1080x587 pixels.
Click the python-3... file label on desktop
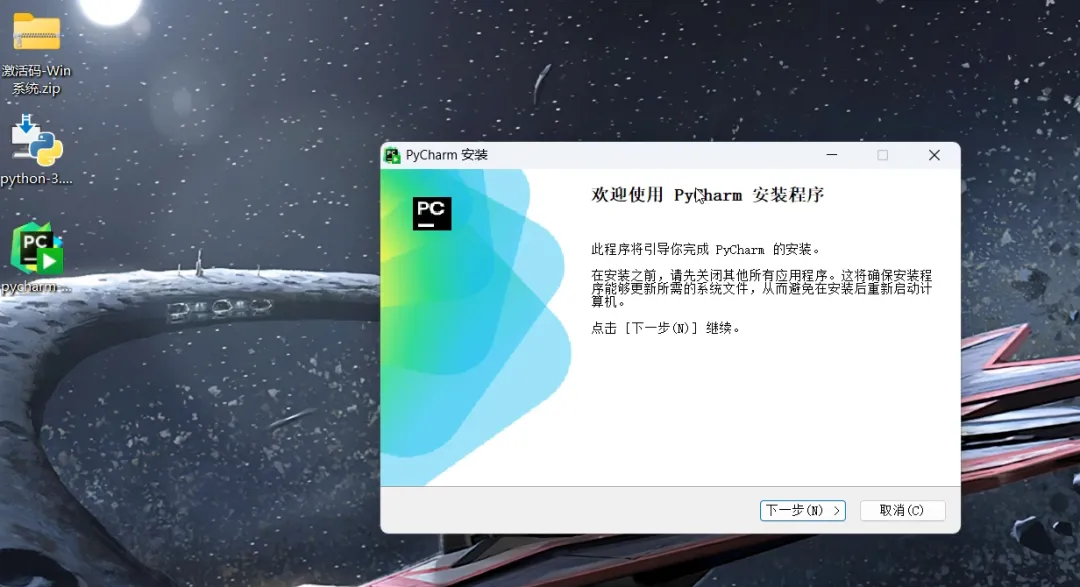pyautogui.click(x=37, y=178)
